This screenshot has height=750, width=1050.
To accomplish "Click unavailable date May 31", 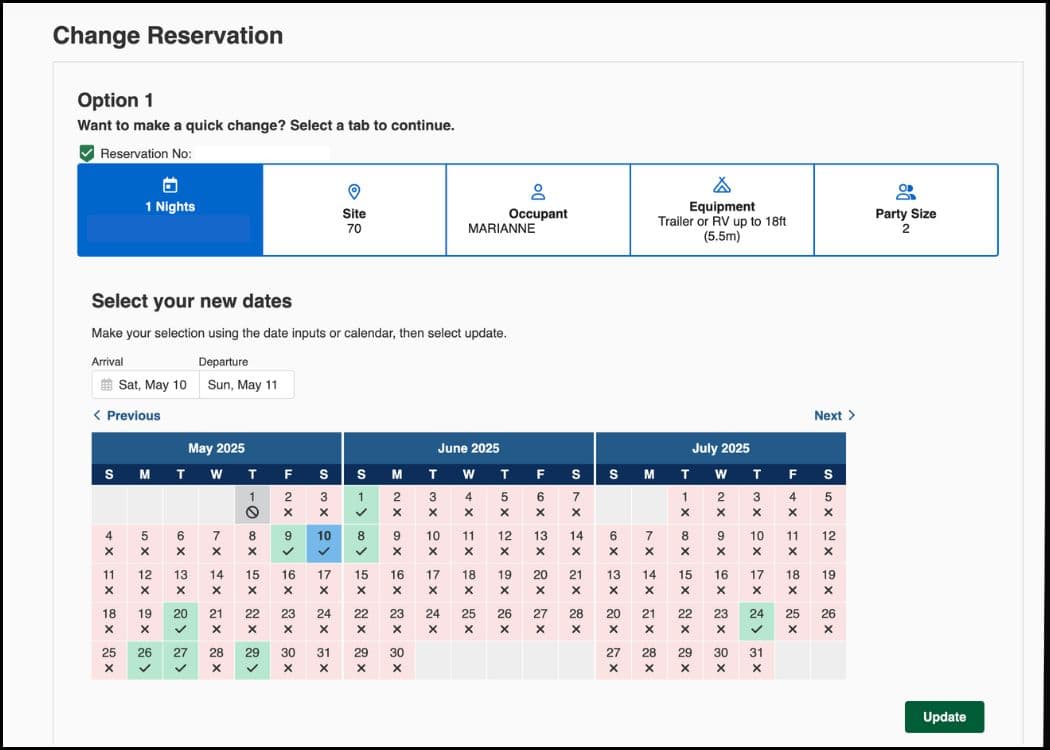I will click(x=324, y=660).
